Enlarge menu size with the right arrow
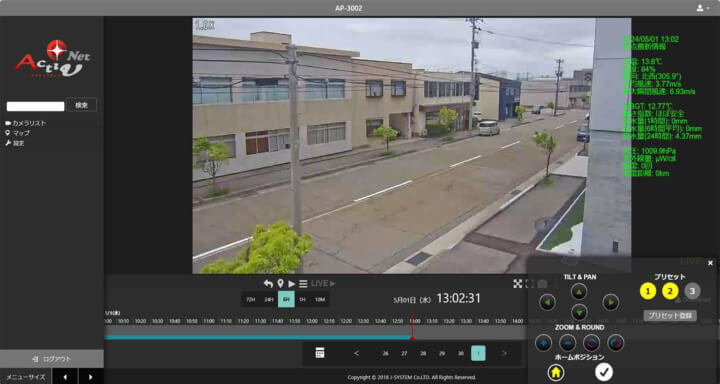 (x=91, y=377)
